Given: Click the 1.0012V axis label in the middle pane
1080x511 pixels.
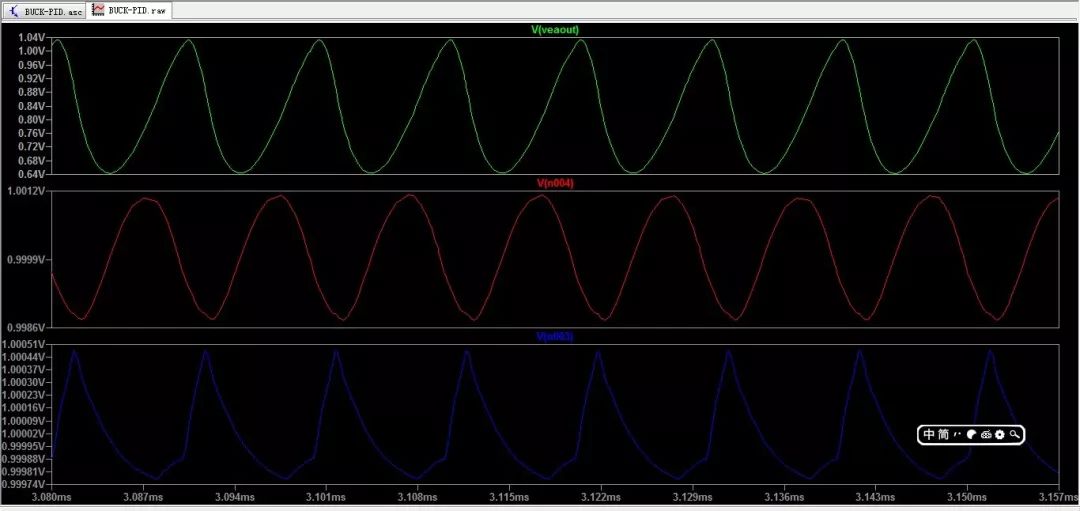Looking at the screenshot, I should [28, 191].
